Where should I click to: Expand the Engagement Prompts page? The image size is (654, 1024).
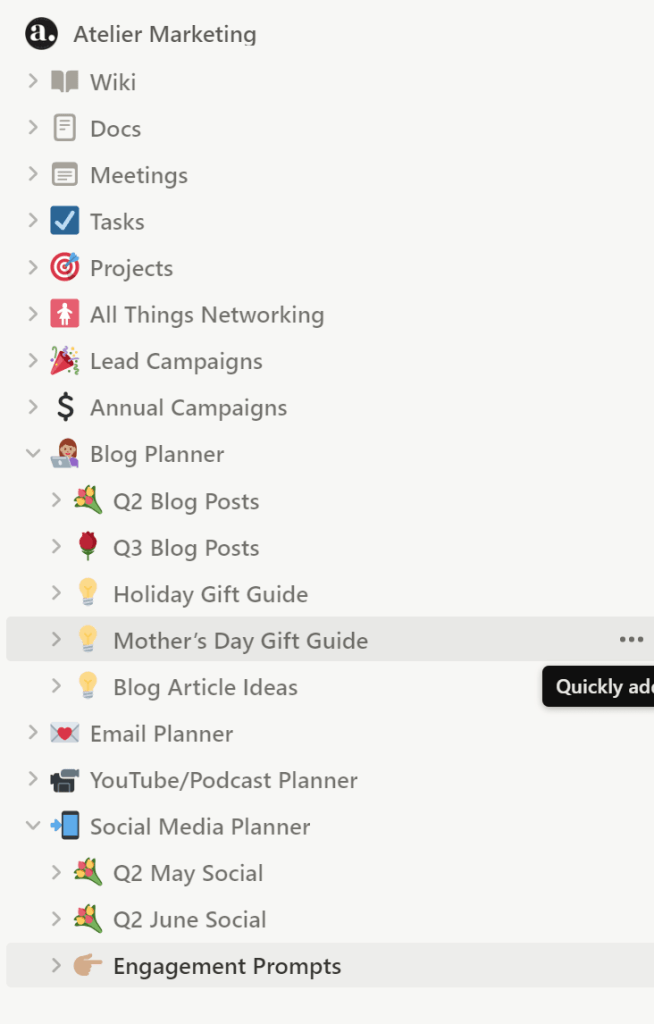click(57, 965)
